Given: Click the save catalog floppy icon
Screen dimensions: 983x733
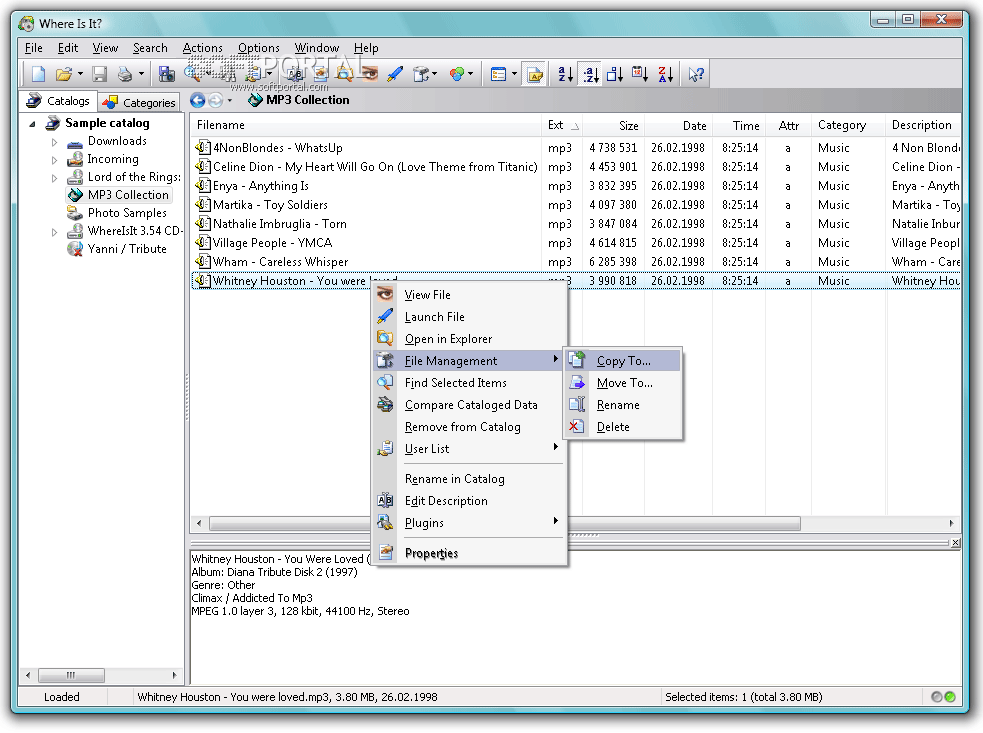Looking at the screenshot, I should (99, 74).
